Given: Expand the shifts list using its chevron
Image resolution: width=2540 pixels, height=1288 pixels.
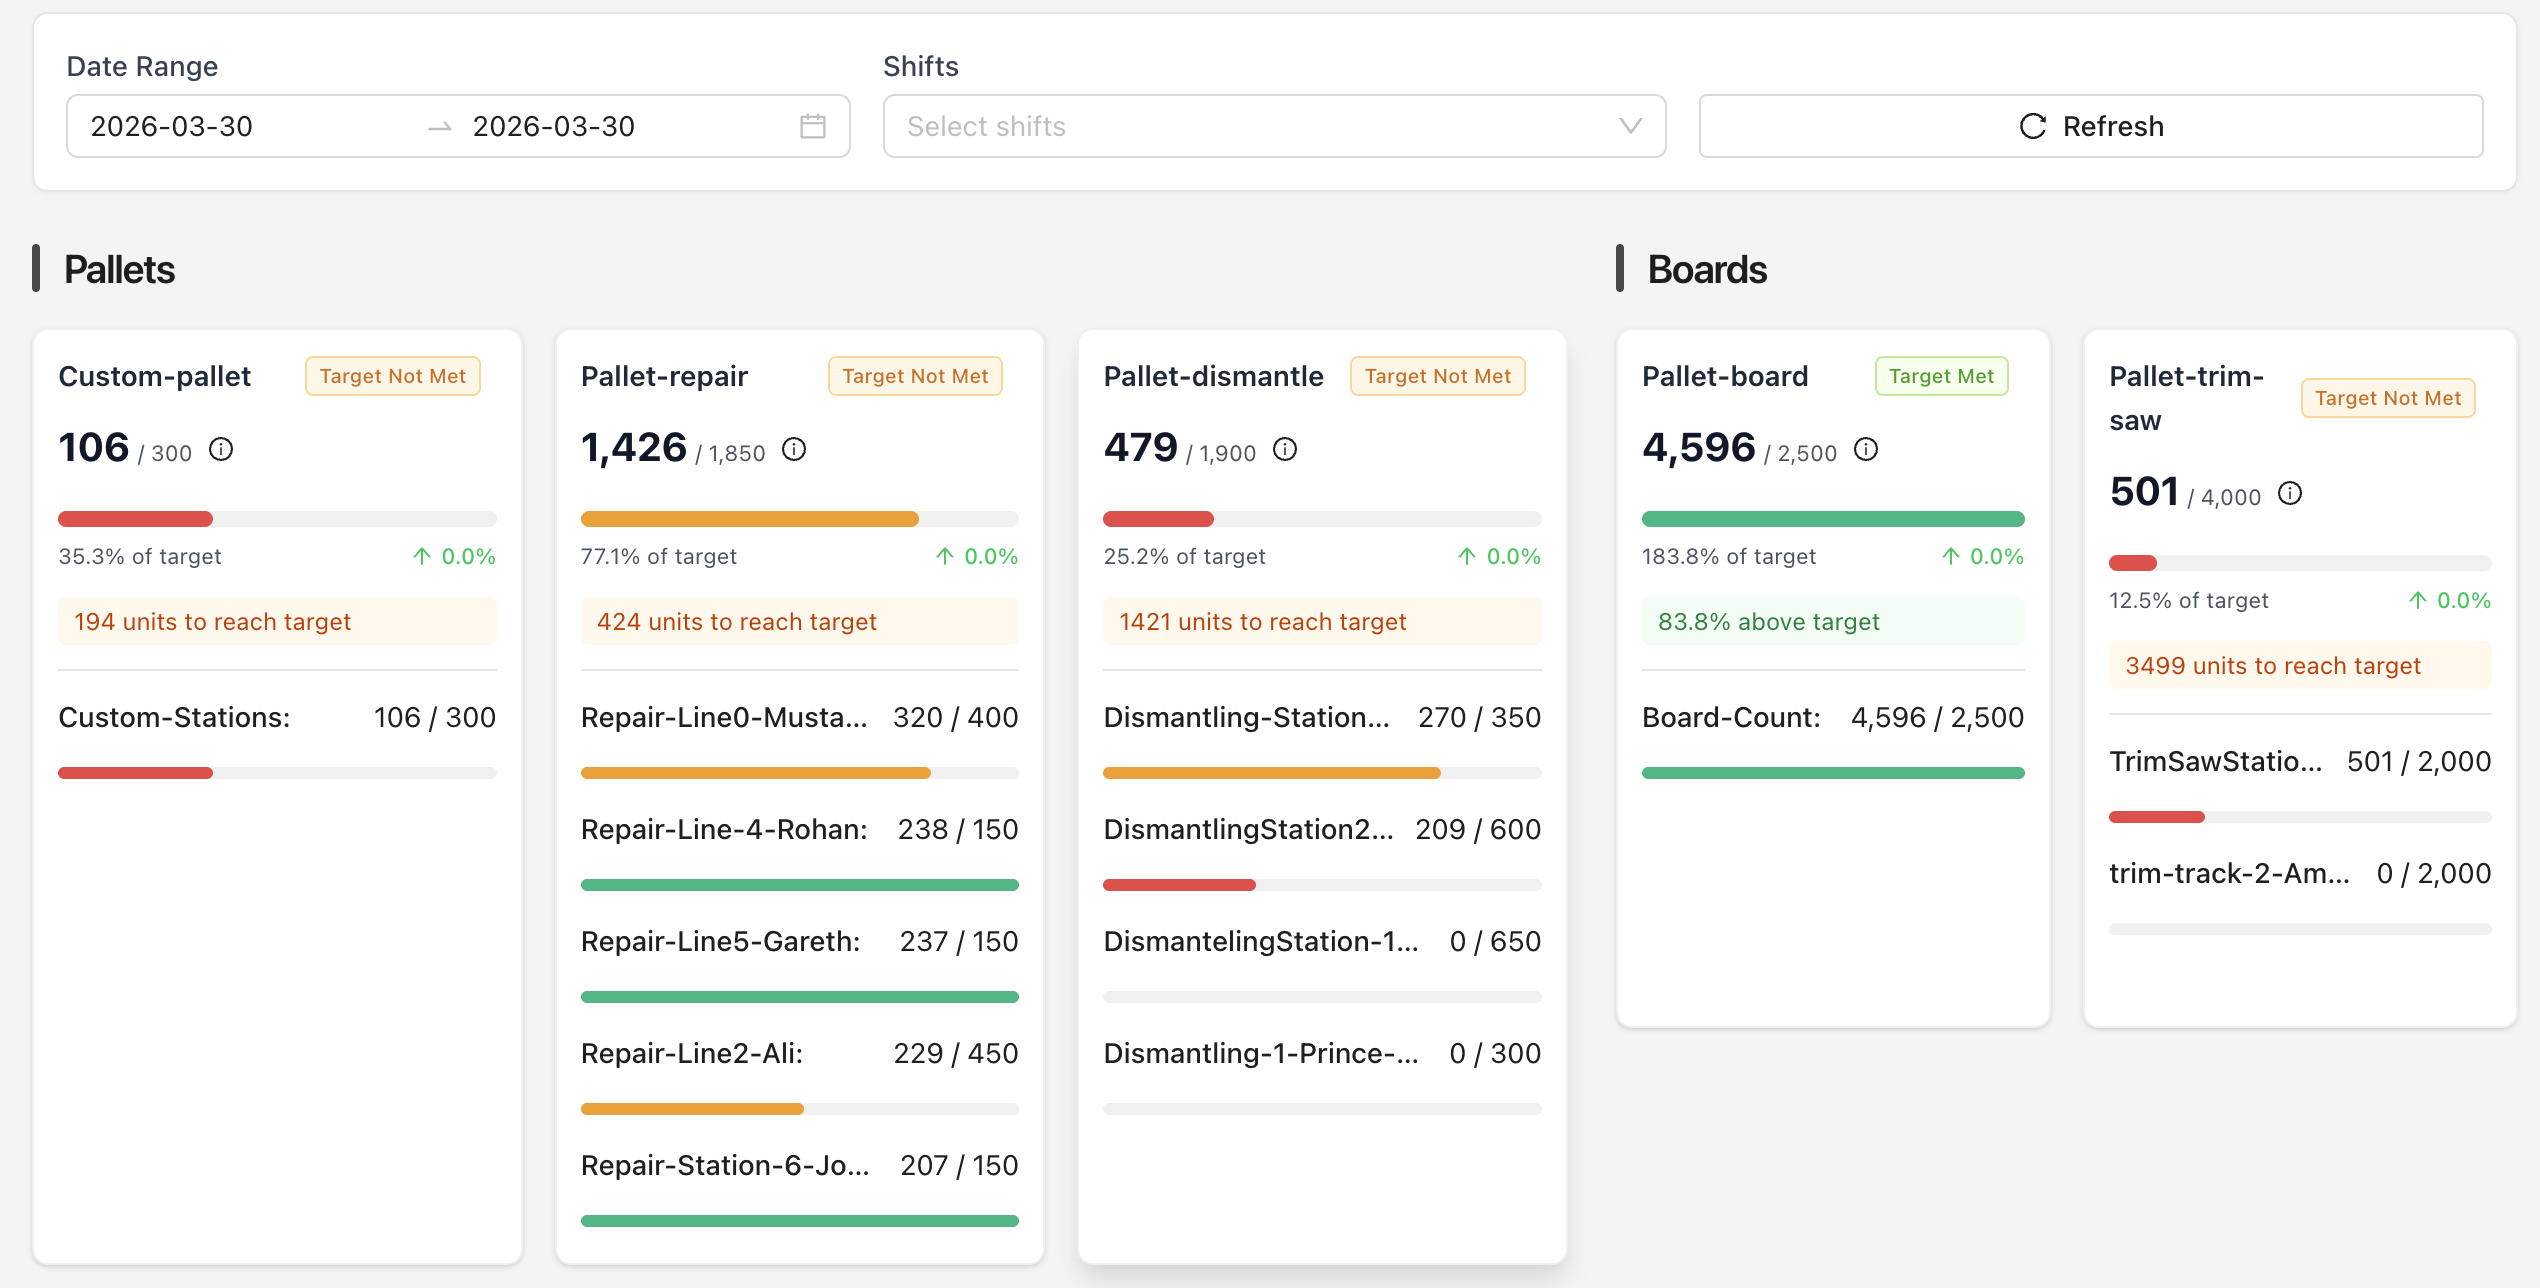Looking at the screenshot, I should (x=1630, y=126).
